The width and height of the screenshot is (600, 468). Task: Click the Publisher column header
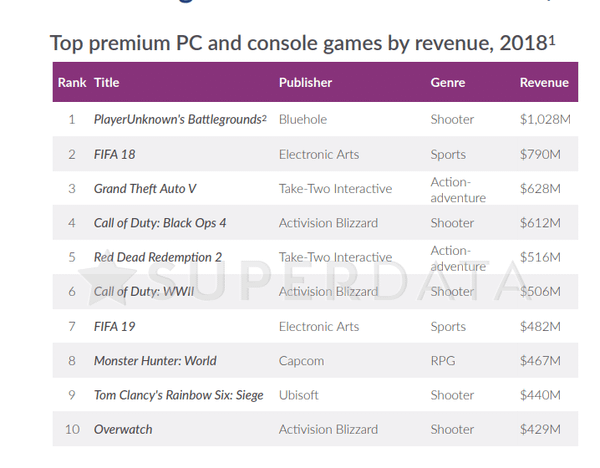tap(305, 83)
